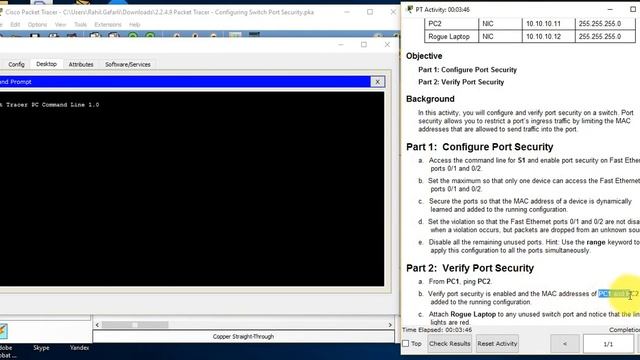
Task: Click step 'From PC1, ping PC2'
Action: (460, 282)
